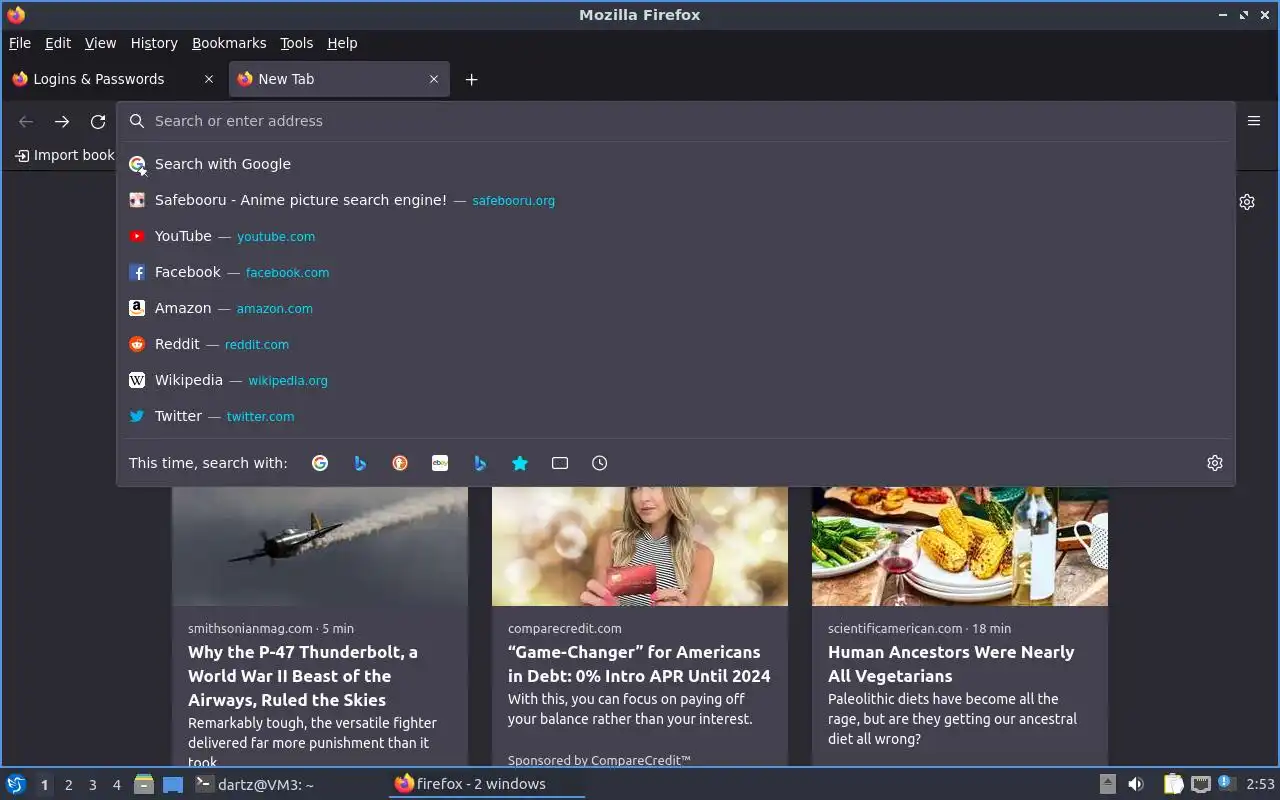Click the blue desktop taskbar icon
1280x800 pixels.
pos(173,784)
